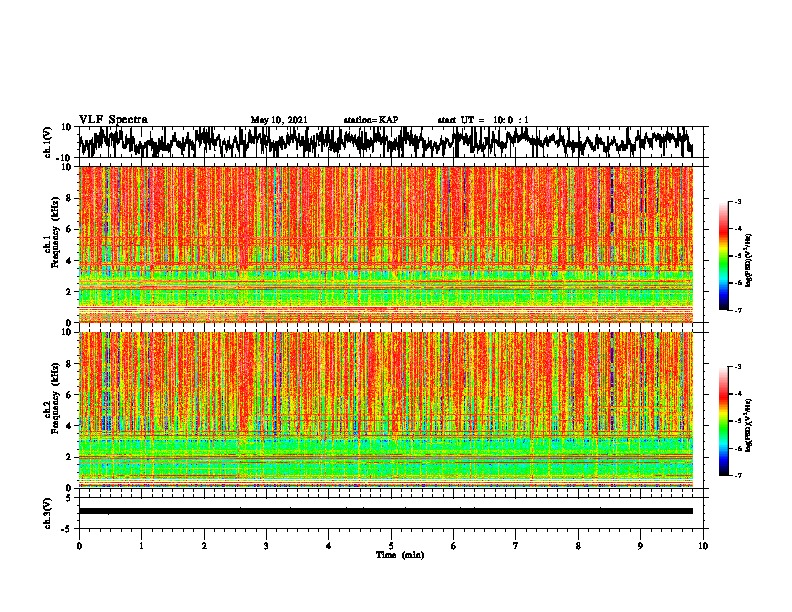Click the upper color scale bar for ch.1

pos(724,256)
